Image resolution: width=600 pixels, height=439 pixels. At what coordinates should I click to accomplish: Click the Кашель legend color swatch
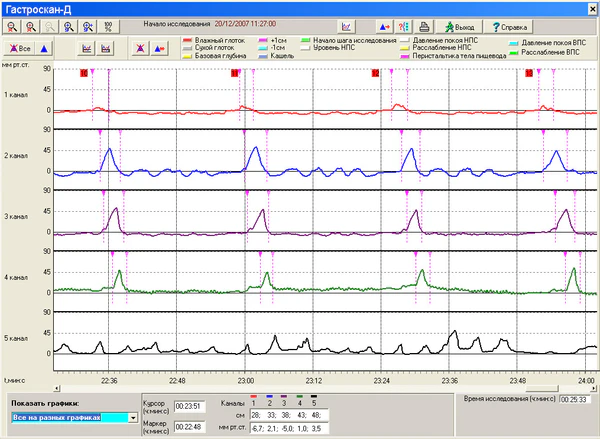[x=262, y=56]
